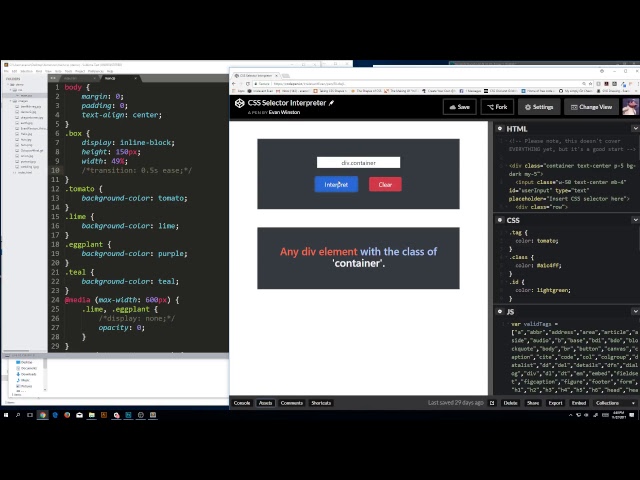Save the pen
640x480 pixels.
click(x=460, y=107)
